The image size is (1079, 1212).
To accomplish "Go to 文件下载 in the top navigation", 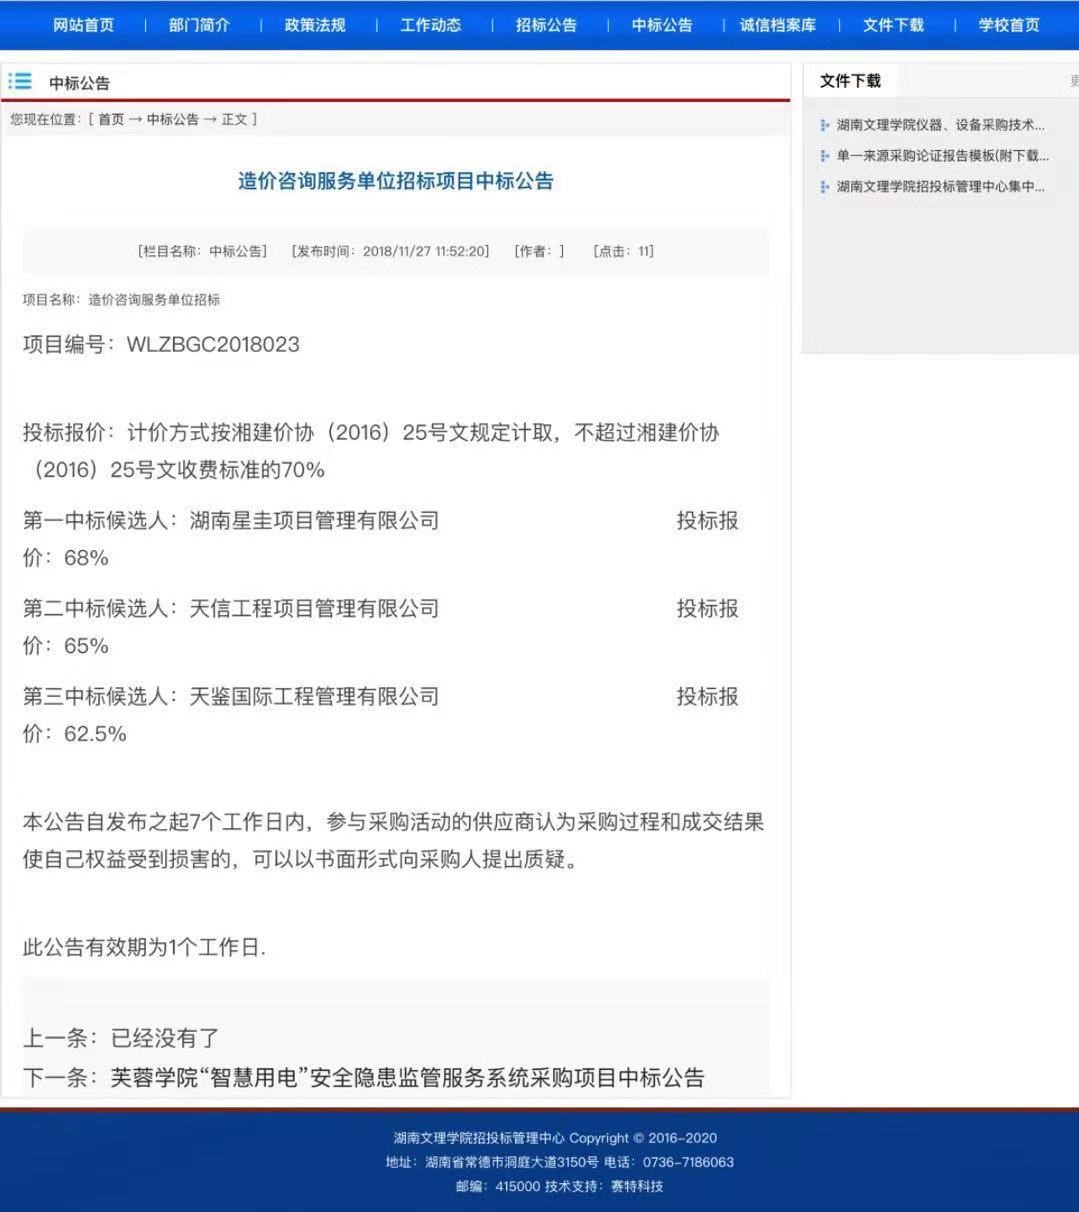I will pyautogui.click(x=893, y=25).
